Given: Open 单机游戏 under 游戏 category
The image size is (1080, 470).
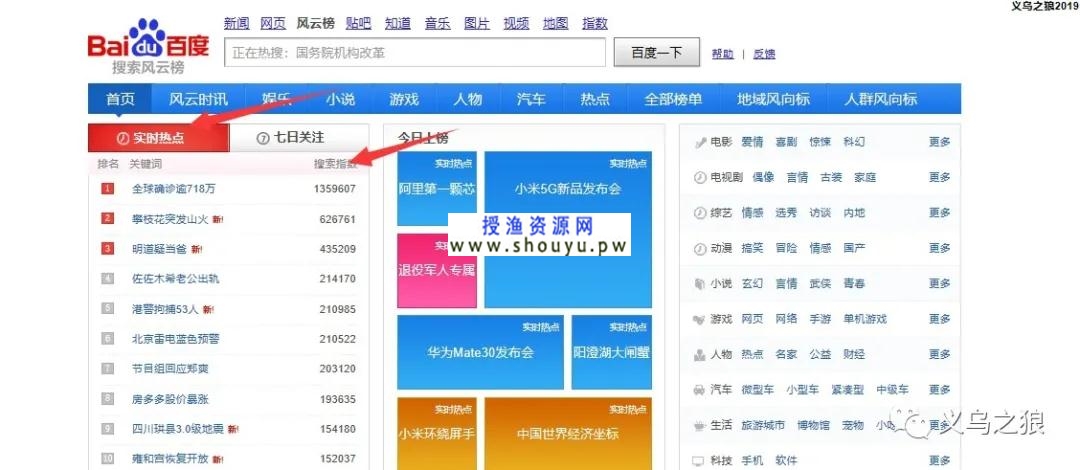Looking at the screenshot, I should [x=865, y=319].
